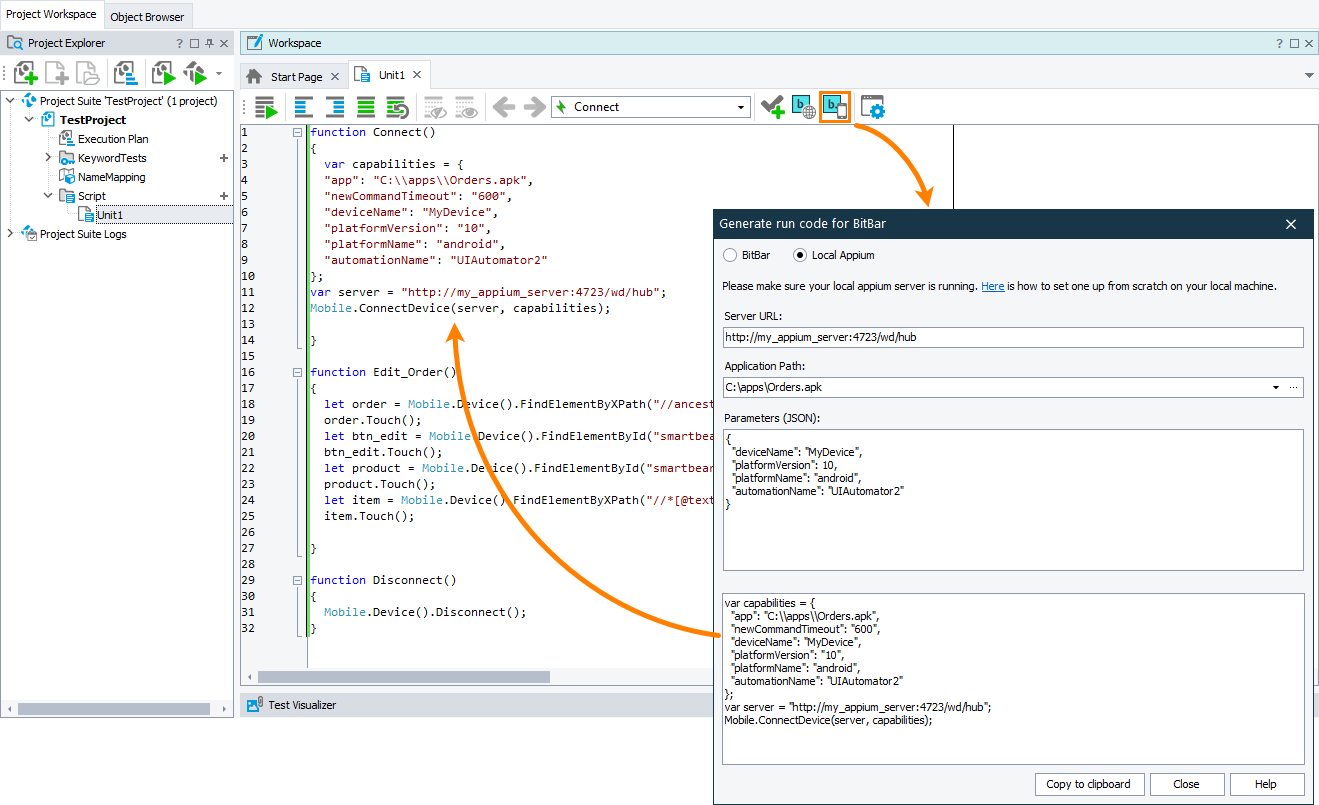
Task: Run the current routine in the editor
Action: (x=263, y=106)
